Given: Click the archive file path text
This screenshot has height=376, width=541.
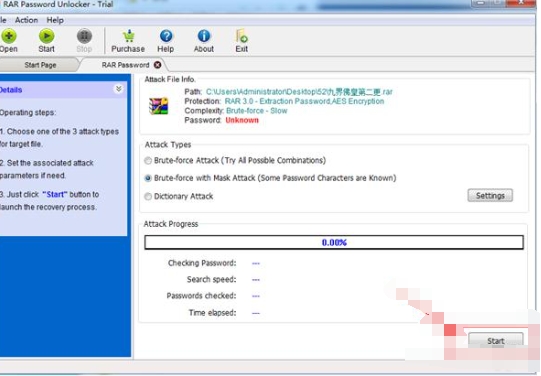Looking at the screenshot, I should (x=299, y=92).
